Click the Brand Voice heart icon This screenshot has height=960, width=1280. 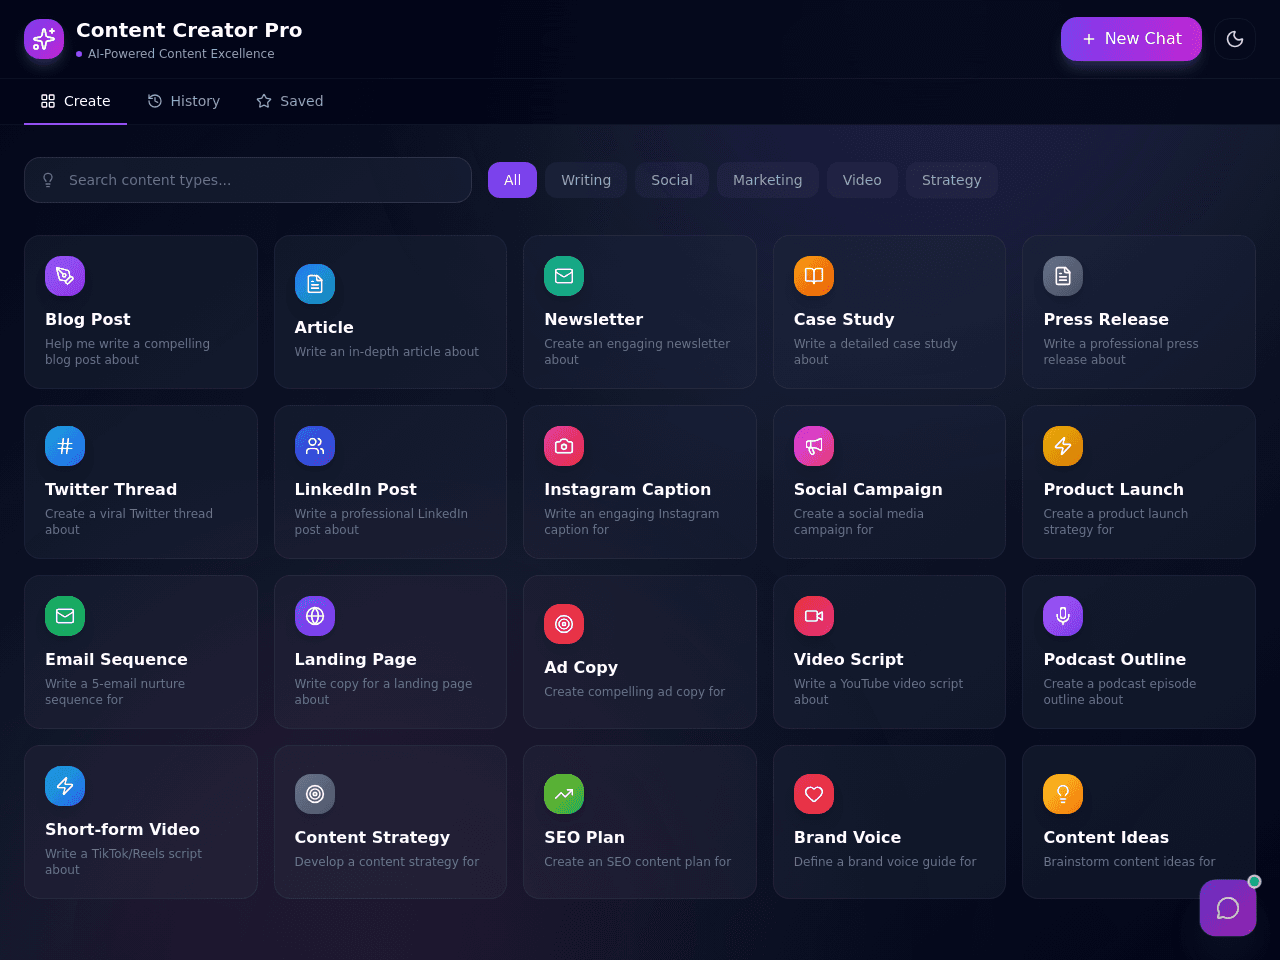814,794
